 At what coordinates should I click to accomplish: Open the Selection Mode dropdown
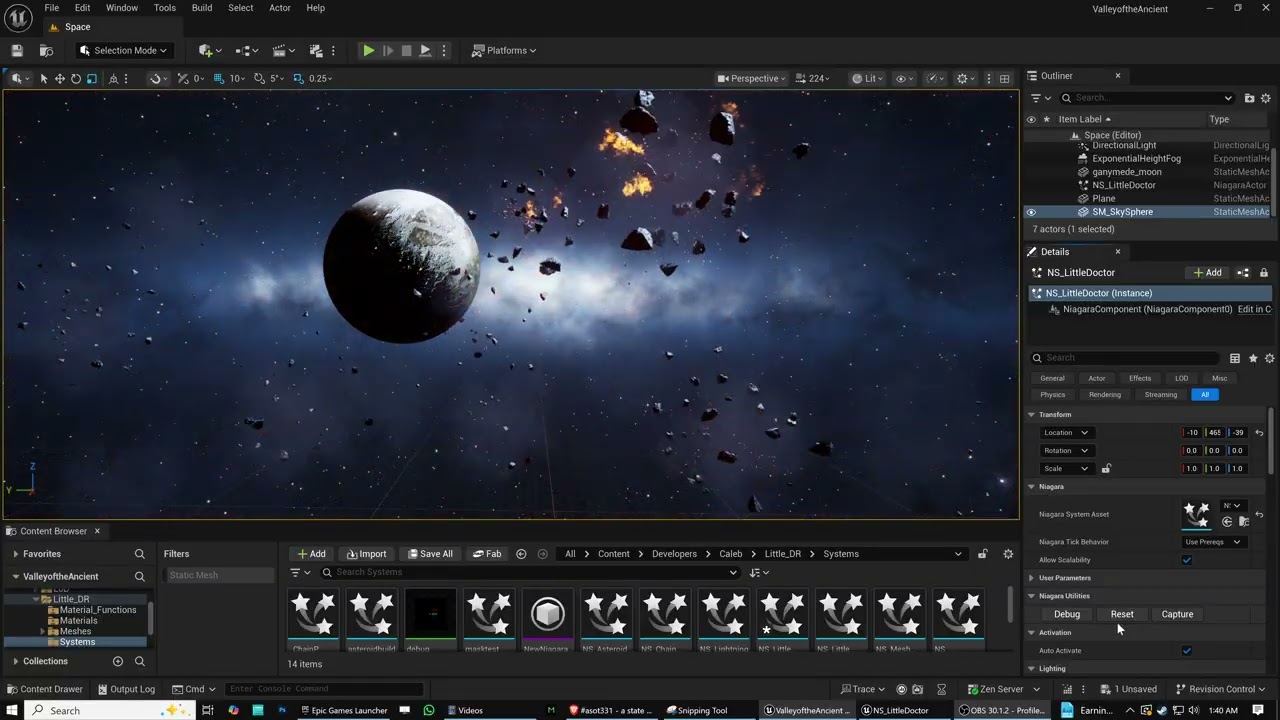(x=124, y=50)
